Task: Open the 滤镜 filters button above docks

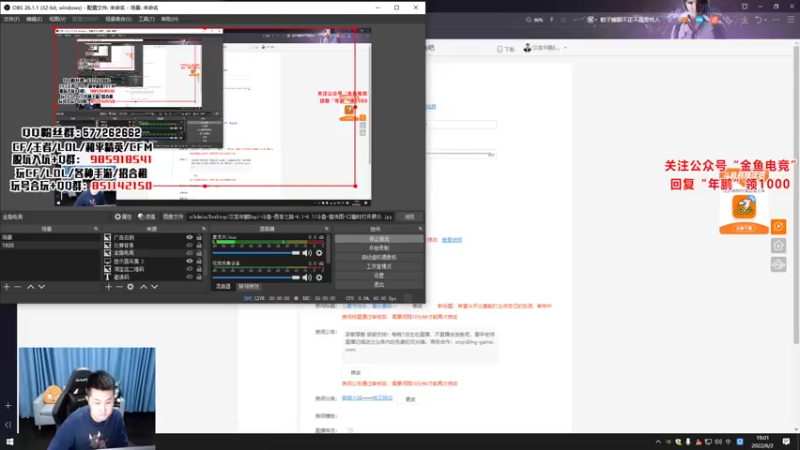Action: [146, 217]
